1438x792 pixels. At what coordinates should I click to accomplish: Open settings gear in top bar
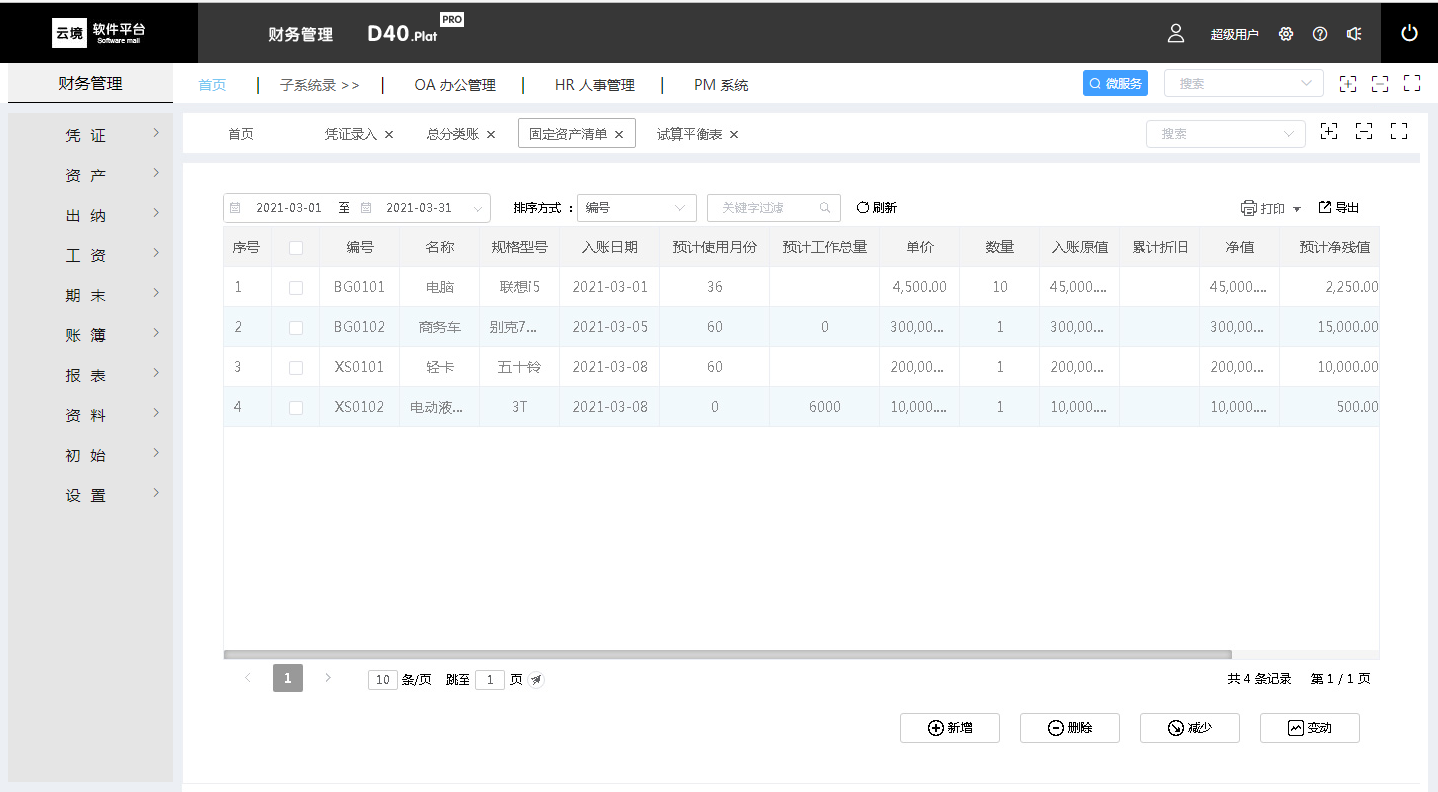pyautogui.click(x=1286, y=34)
